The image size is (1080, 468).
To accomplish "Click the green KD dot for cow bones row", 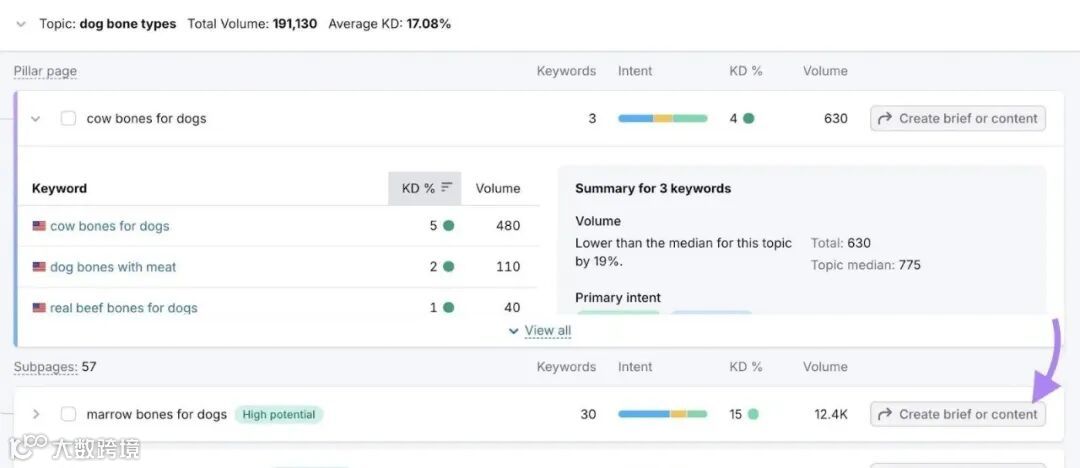I will coord(749,118).
